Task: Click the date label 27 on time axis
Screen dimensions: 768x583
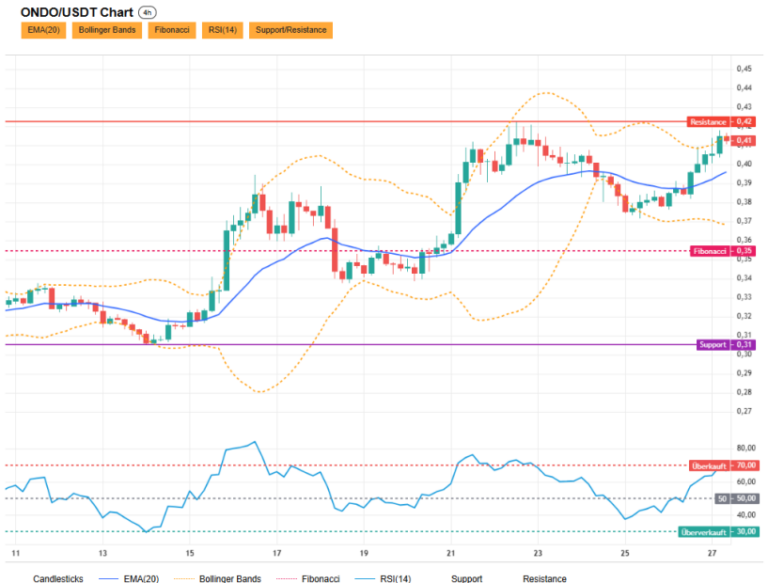Action: [x=712, y=553]
